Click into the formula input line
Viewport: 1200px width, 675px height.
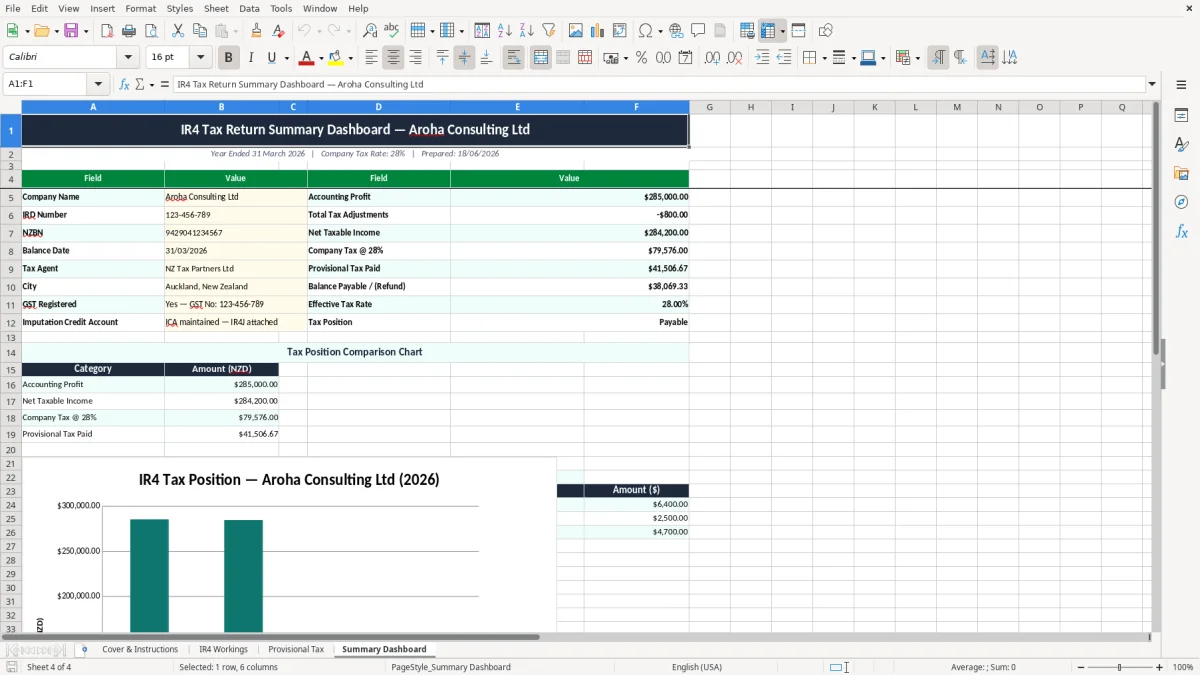[x=658, y=84]
